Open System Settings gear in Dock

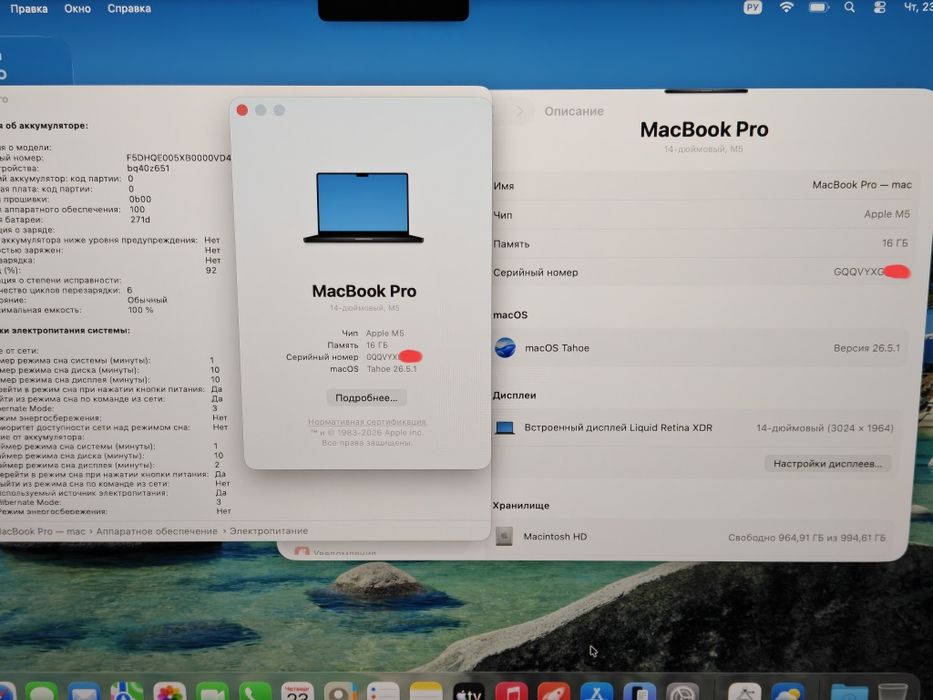tap(682, 693)
